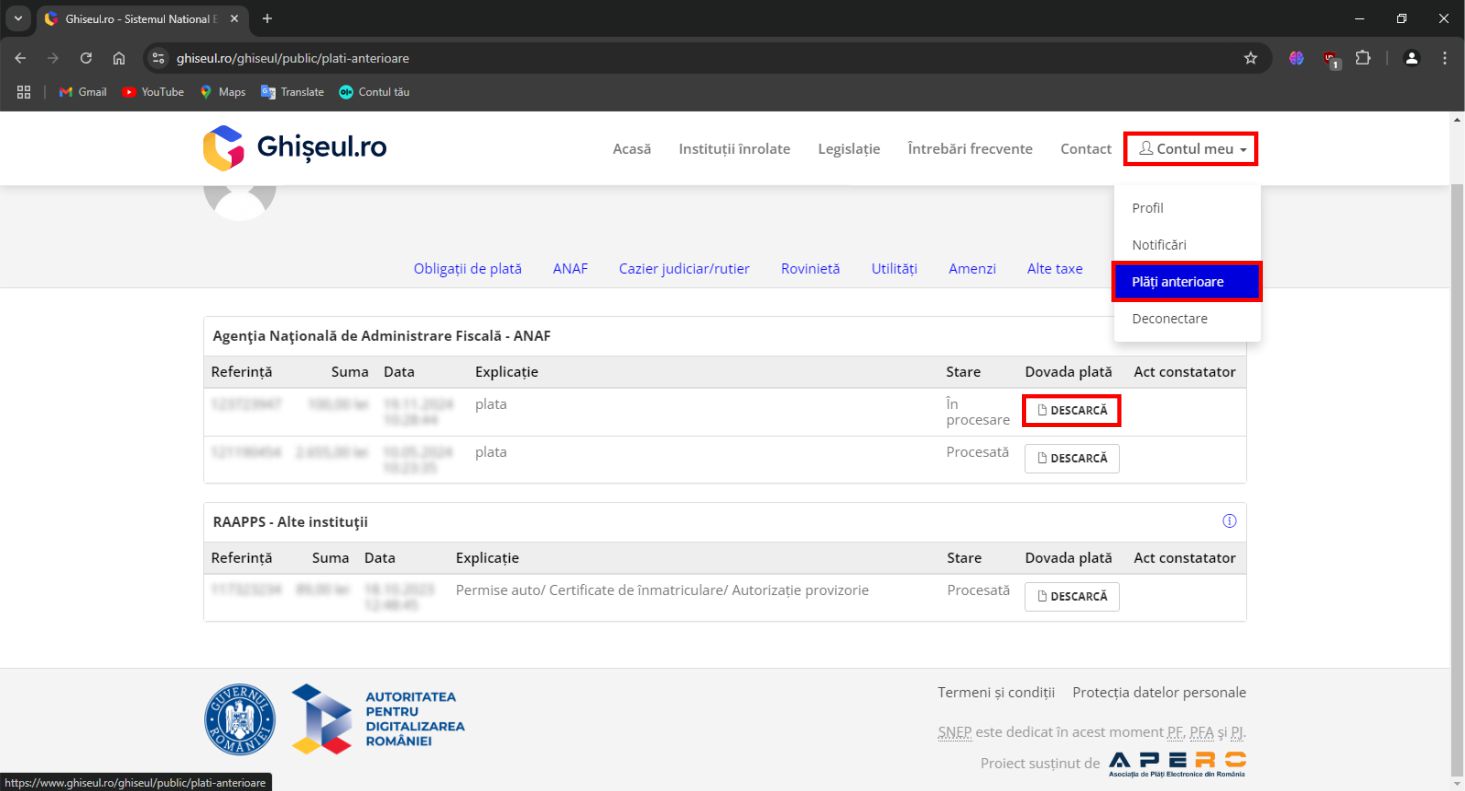This screenshot has height=791, width=1465.
Task: Click the address bar URL field
Action: point(700,58)
